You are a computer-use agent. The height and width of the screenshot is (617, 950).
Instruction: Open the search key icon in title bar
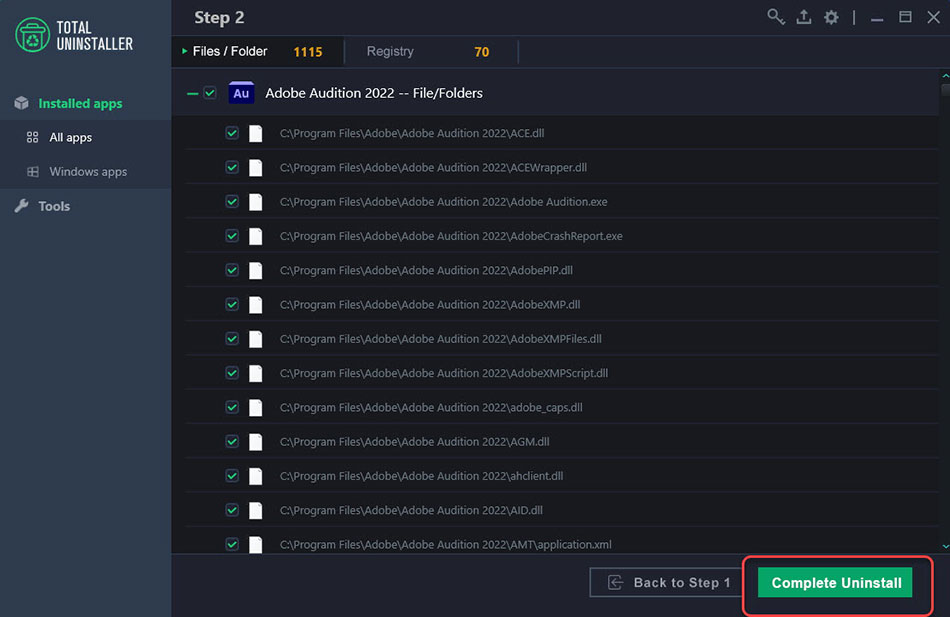pyautogui.click(x=776, y=17)
